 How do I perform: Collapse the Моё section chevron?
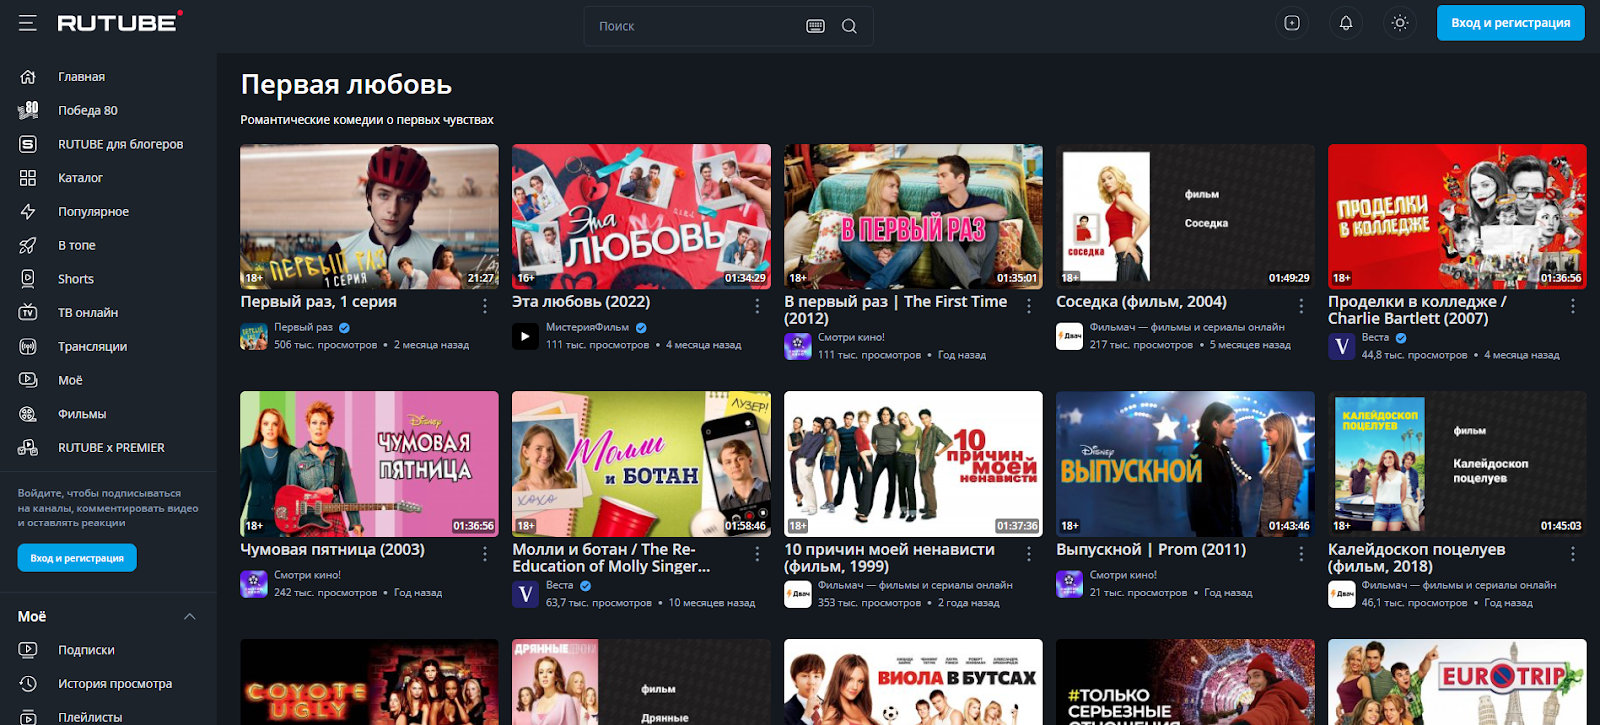(190, 616)
